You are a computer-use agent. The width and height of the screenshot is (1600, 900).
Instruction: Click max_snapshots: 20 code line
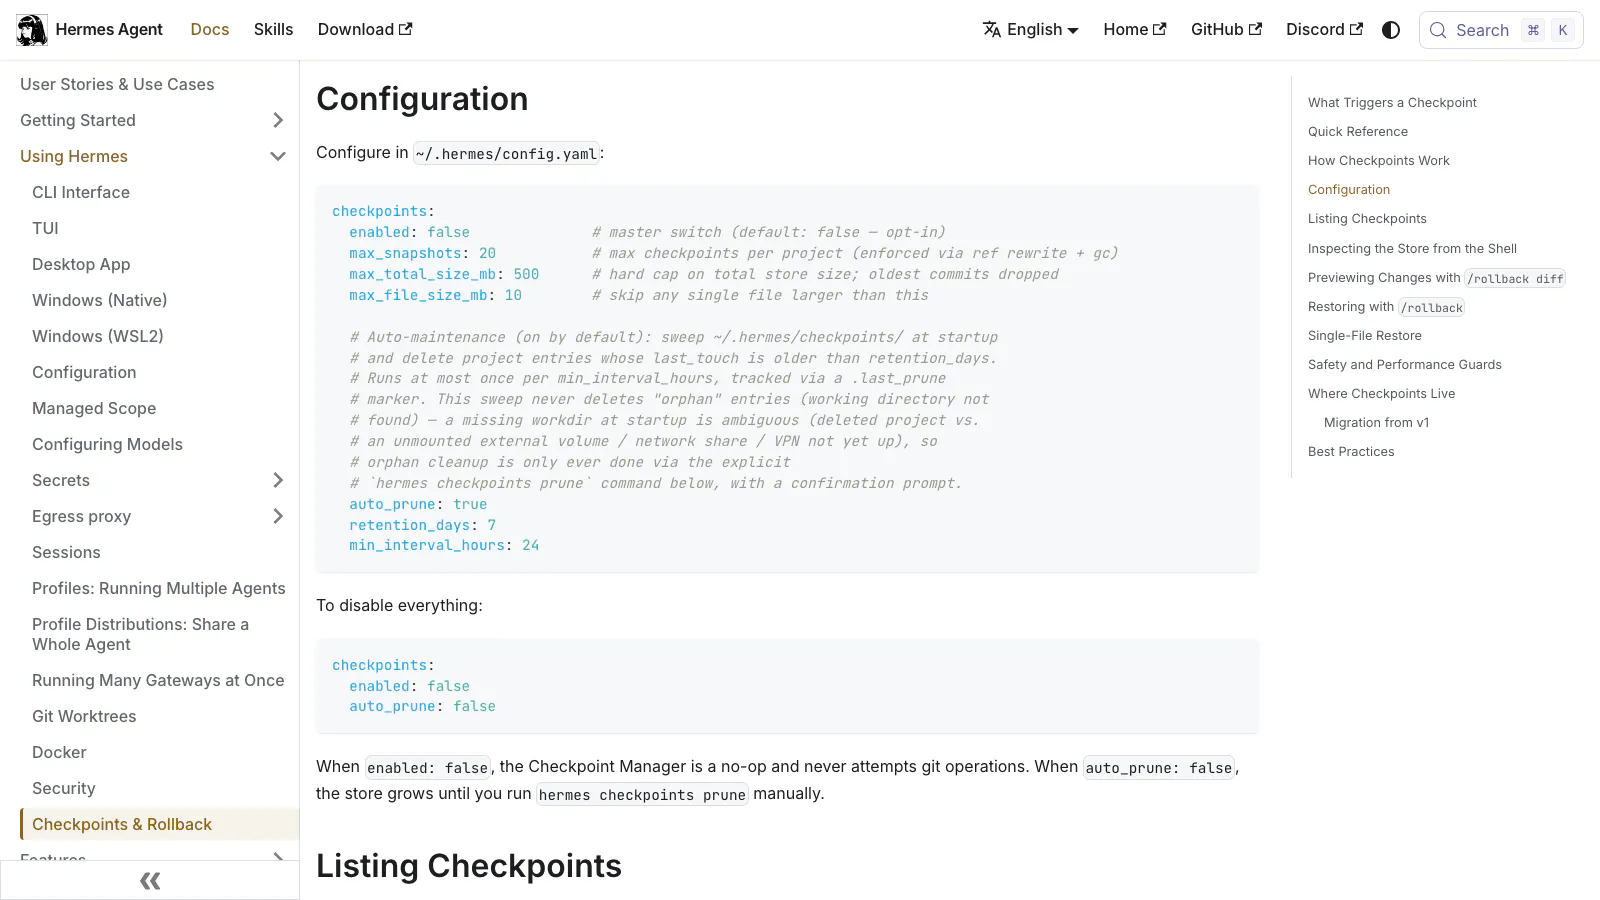tap(422, 253)
